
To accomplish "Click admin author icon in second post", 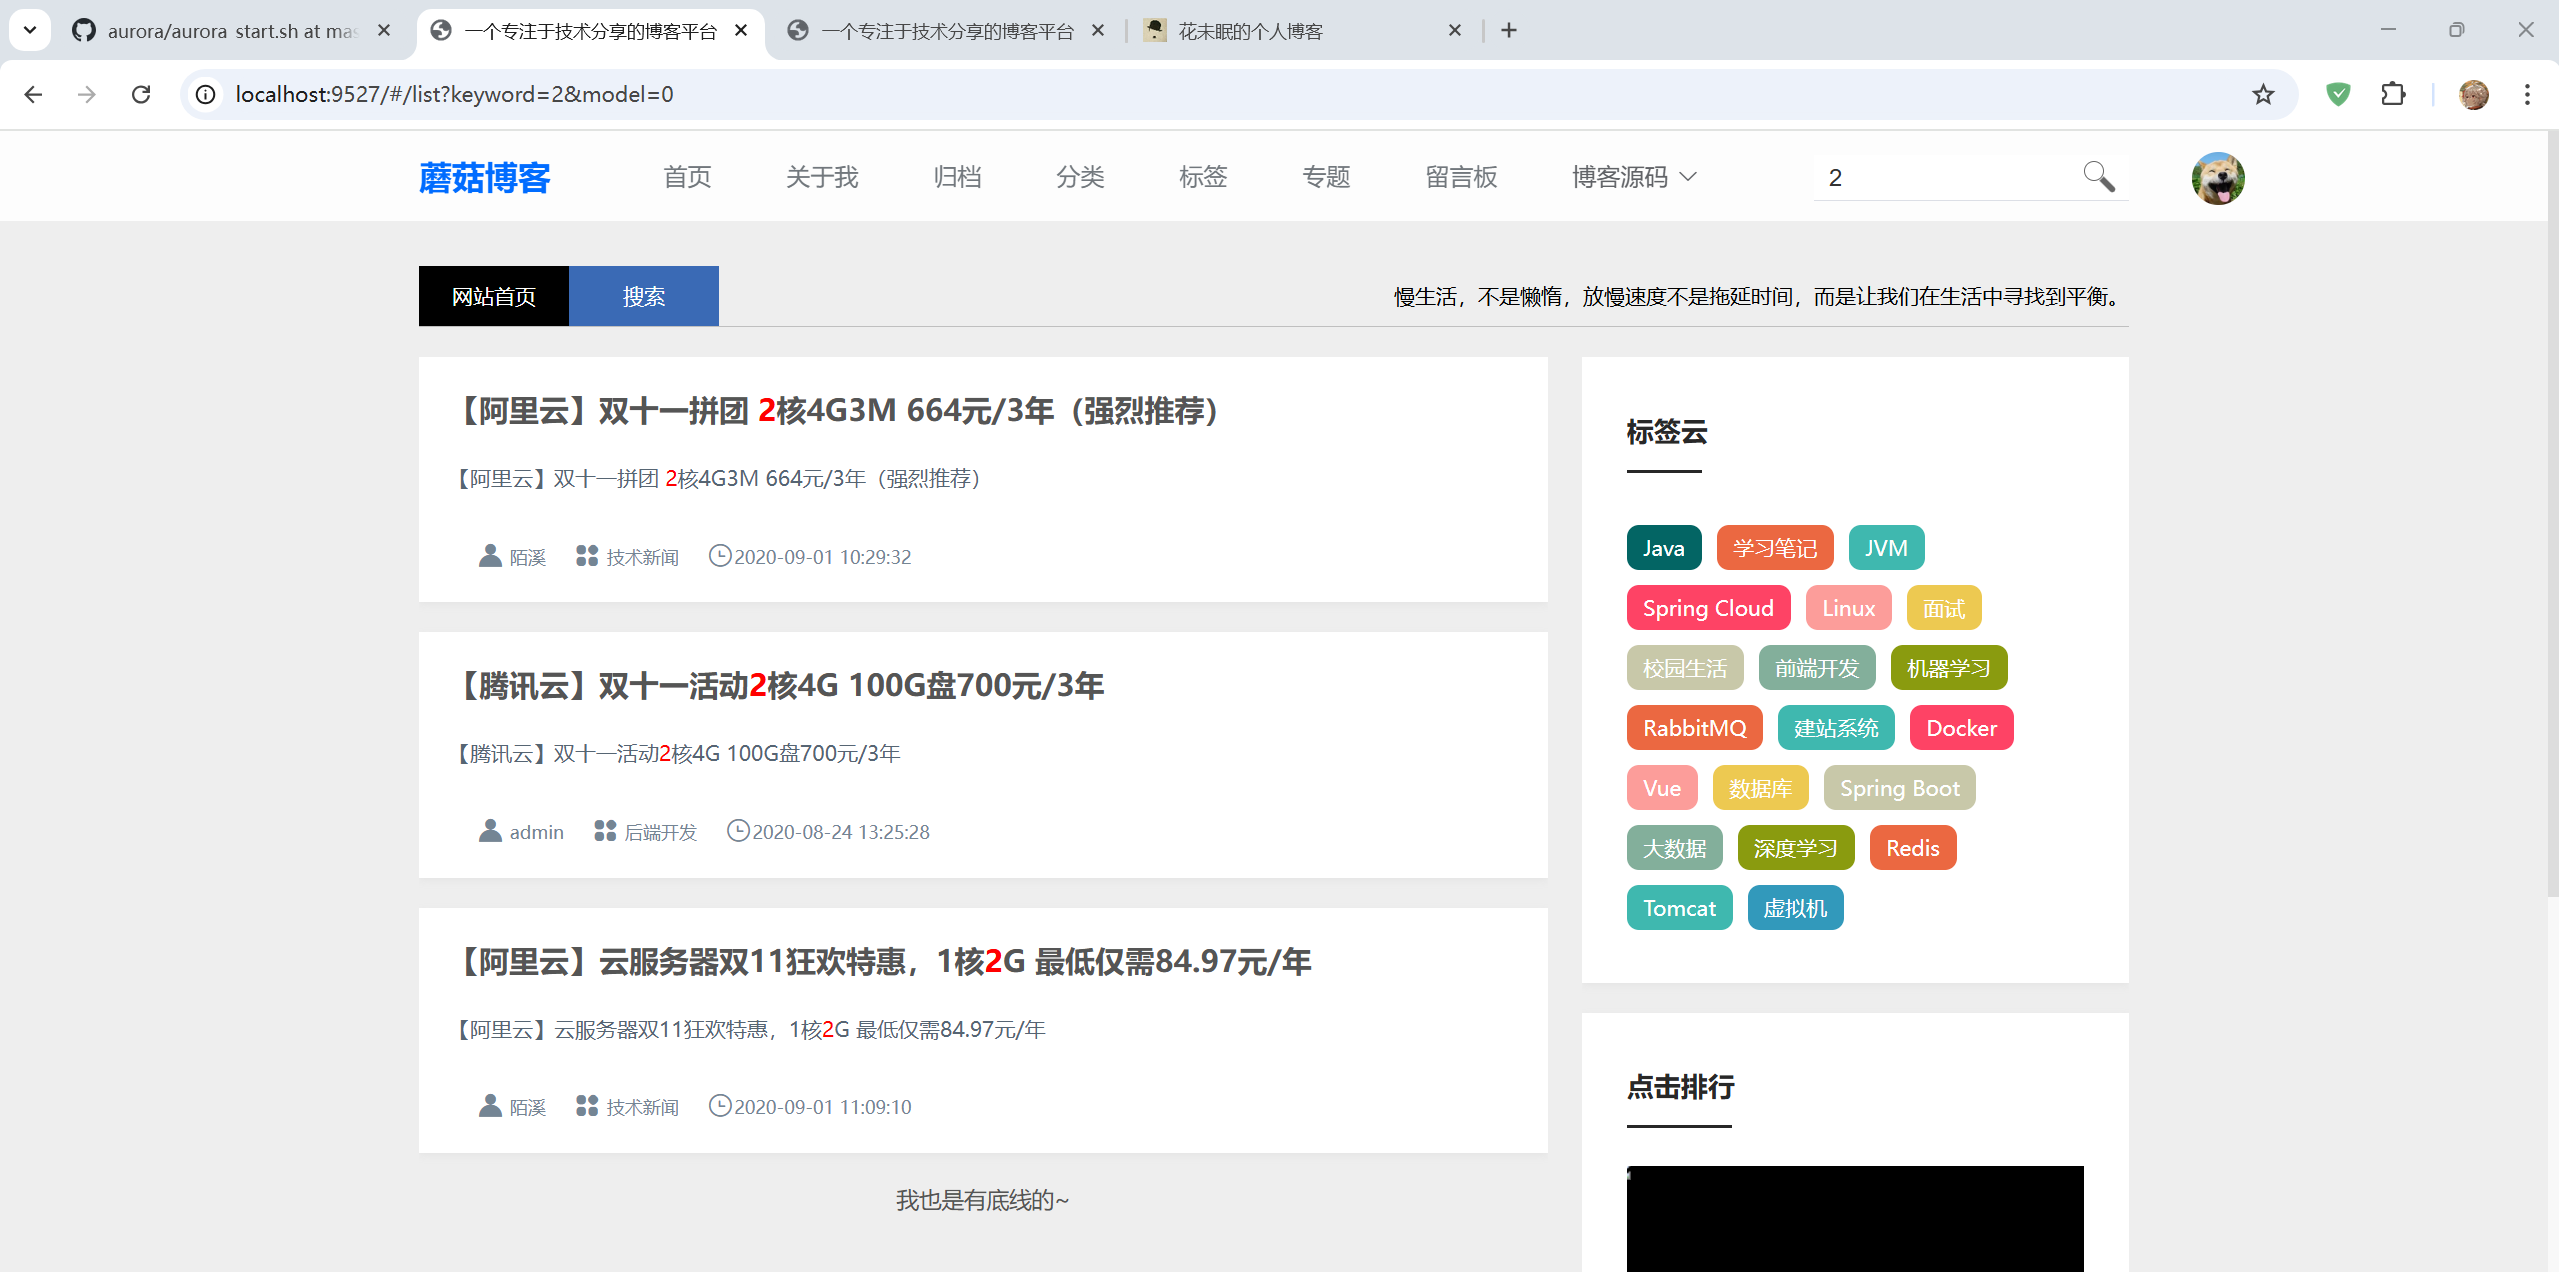I will pyautogui.click(x=489, y=831).
